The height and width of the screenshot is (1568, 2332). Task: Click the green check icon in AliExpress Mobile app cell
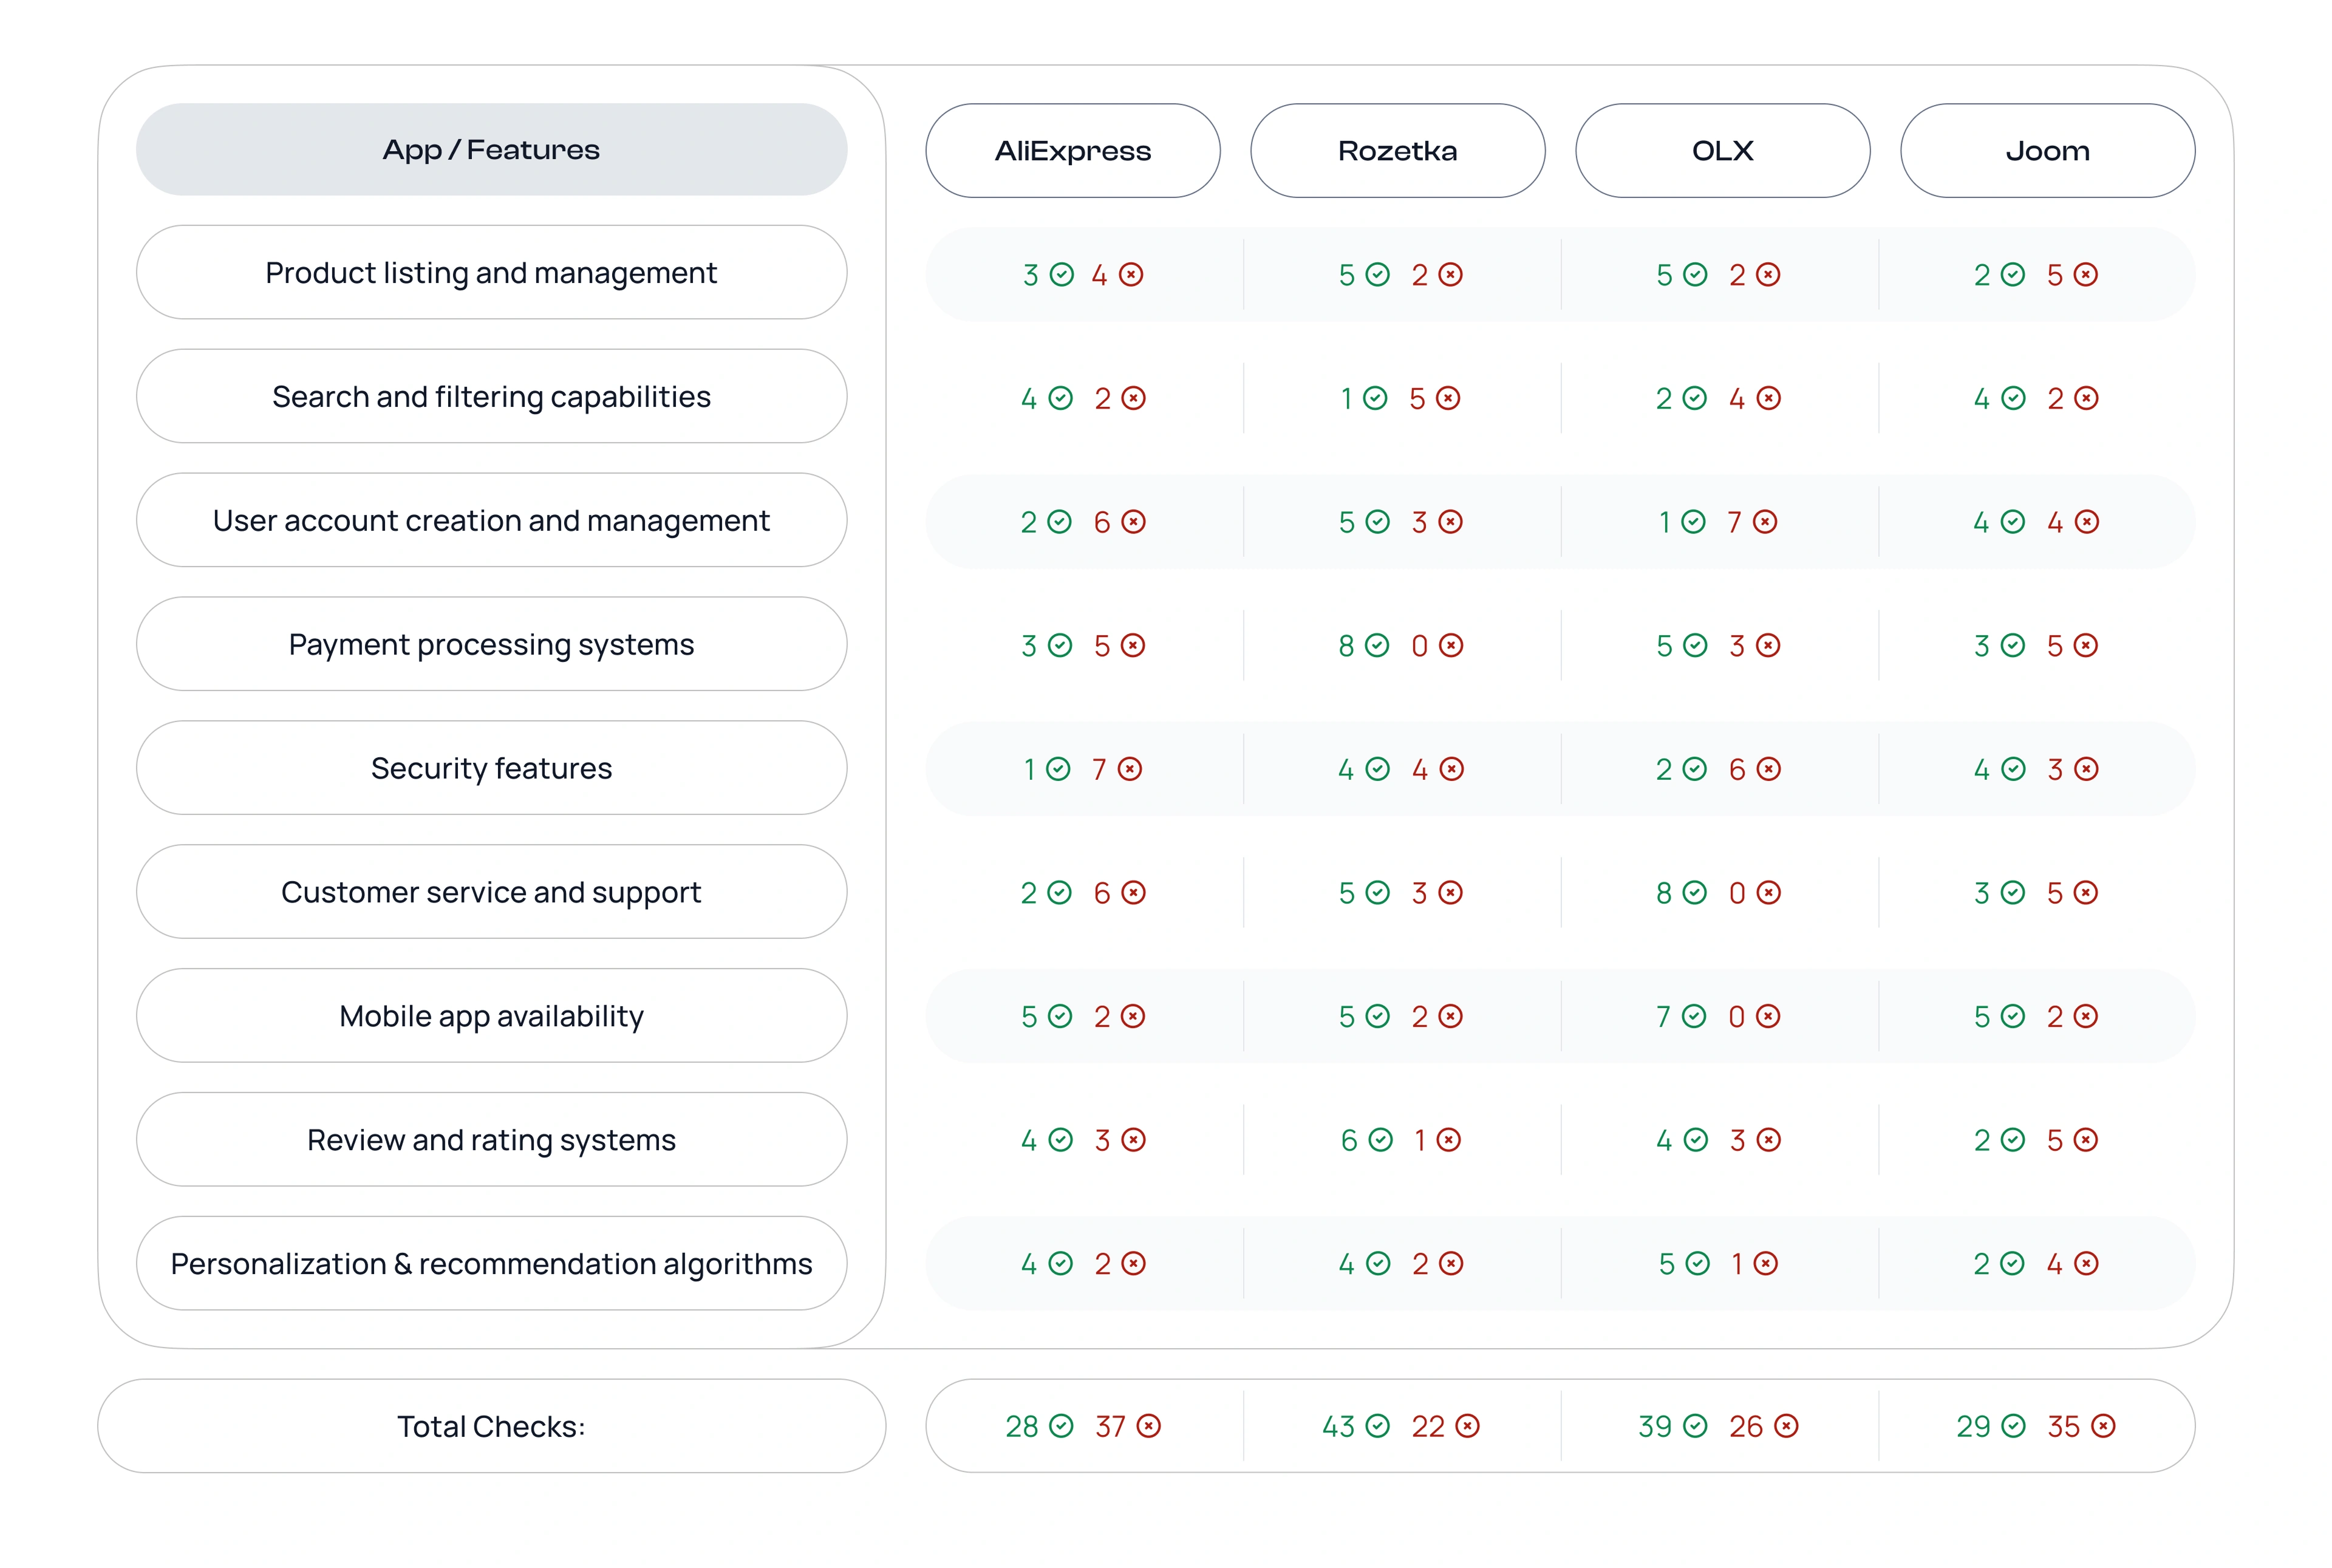1060,1016
